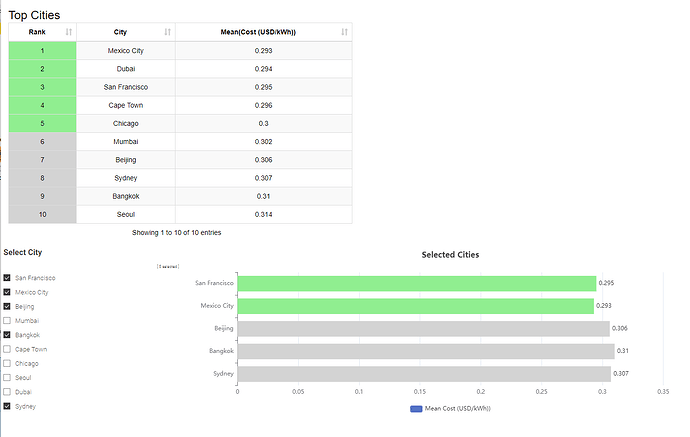Select the Dubai table cell
The width and height of the screenshot is (690, 437).
tap(126, 69)
